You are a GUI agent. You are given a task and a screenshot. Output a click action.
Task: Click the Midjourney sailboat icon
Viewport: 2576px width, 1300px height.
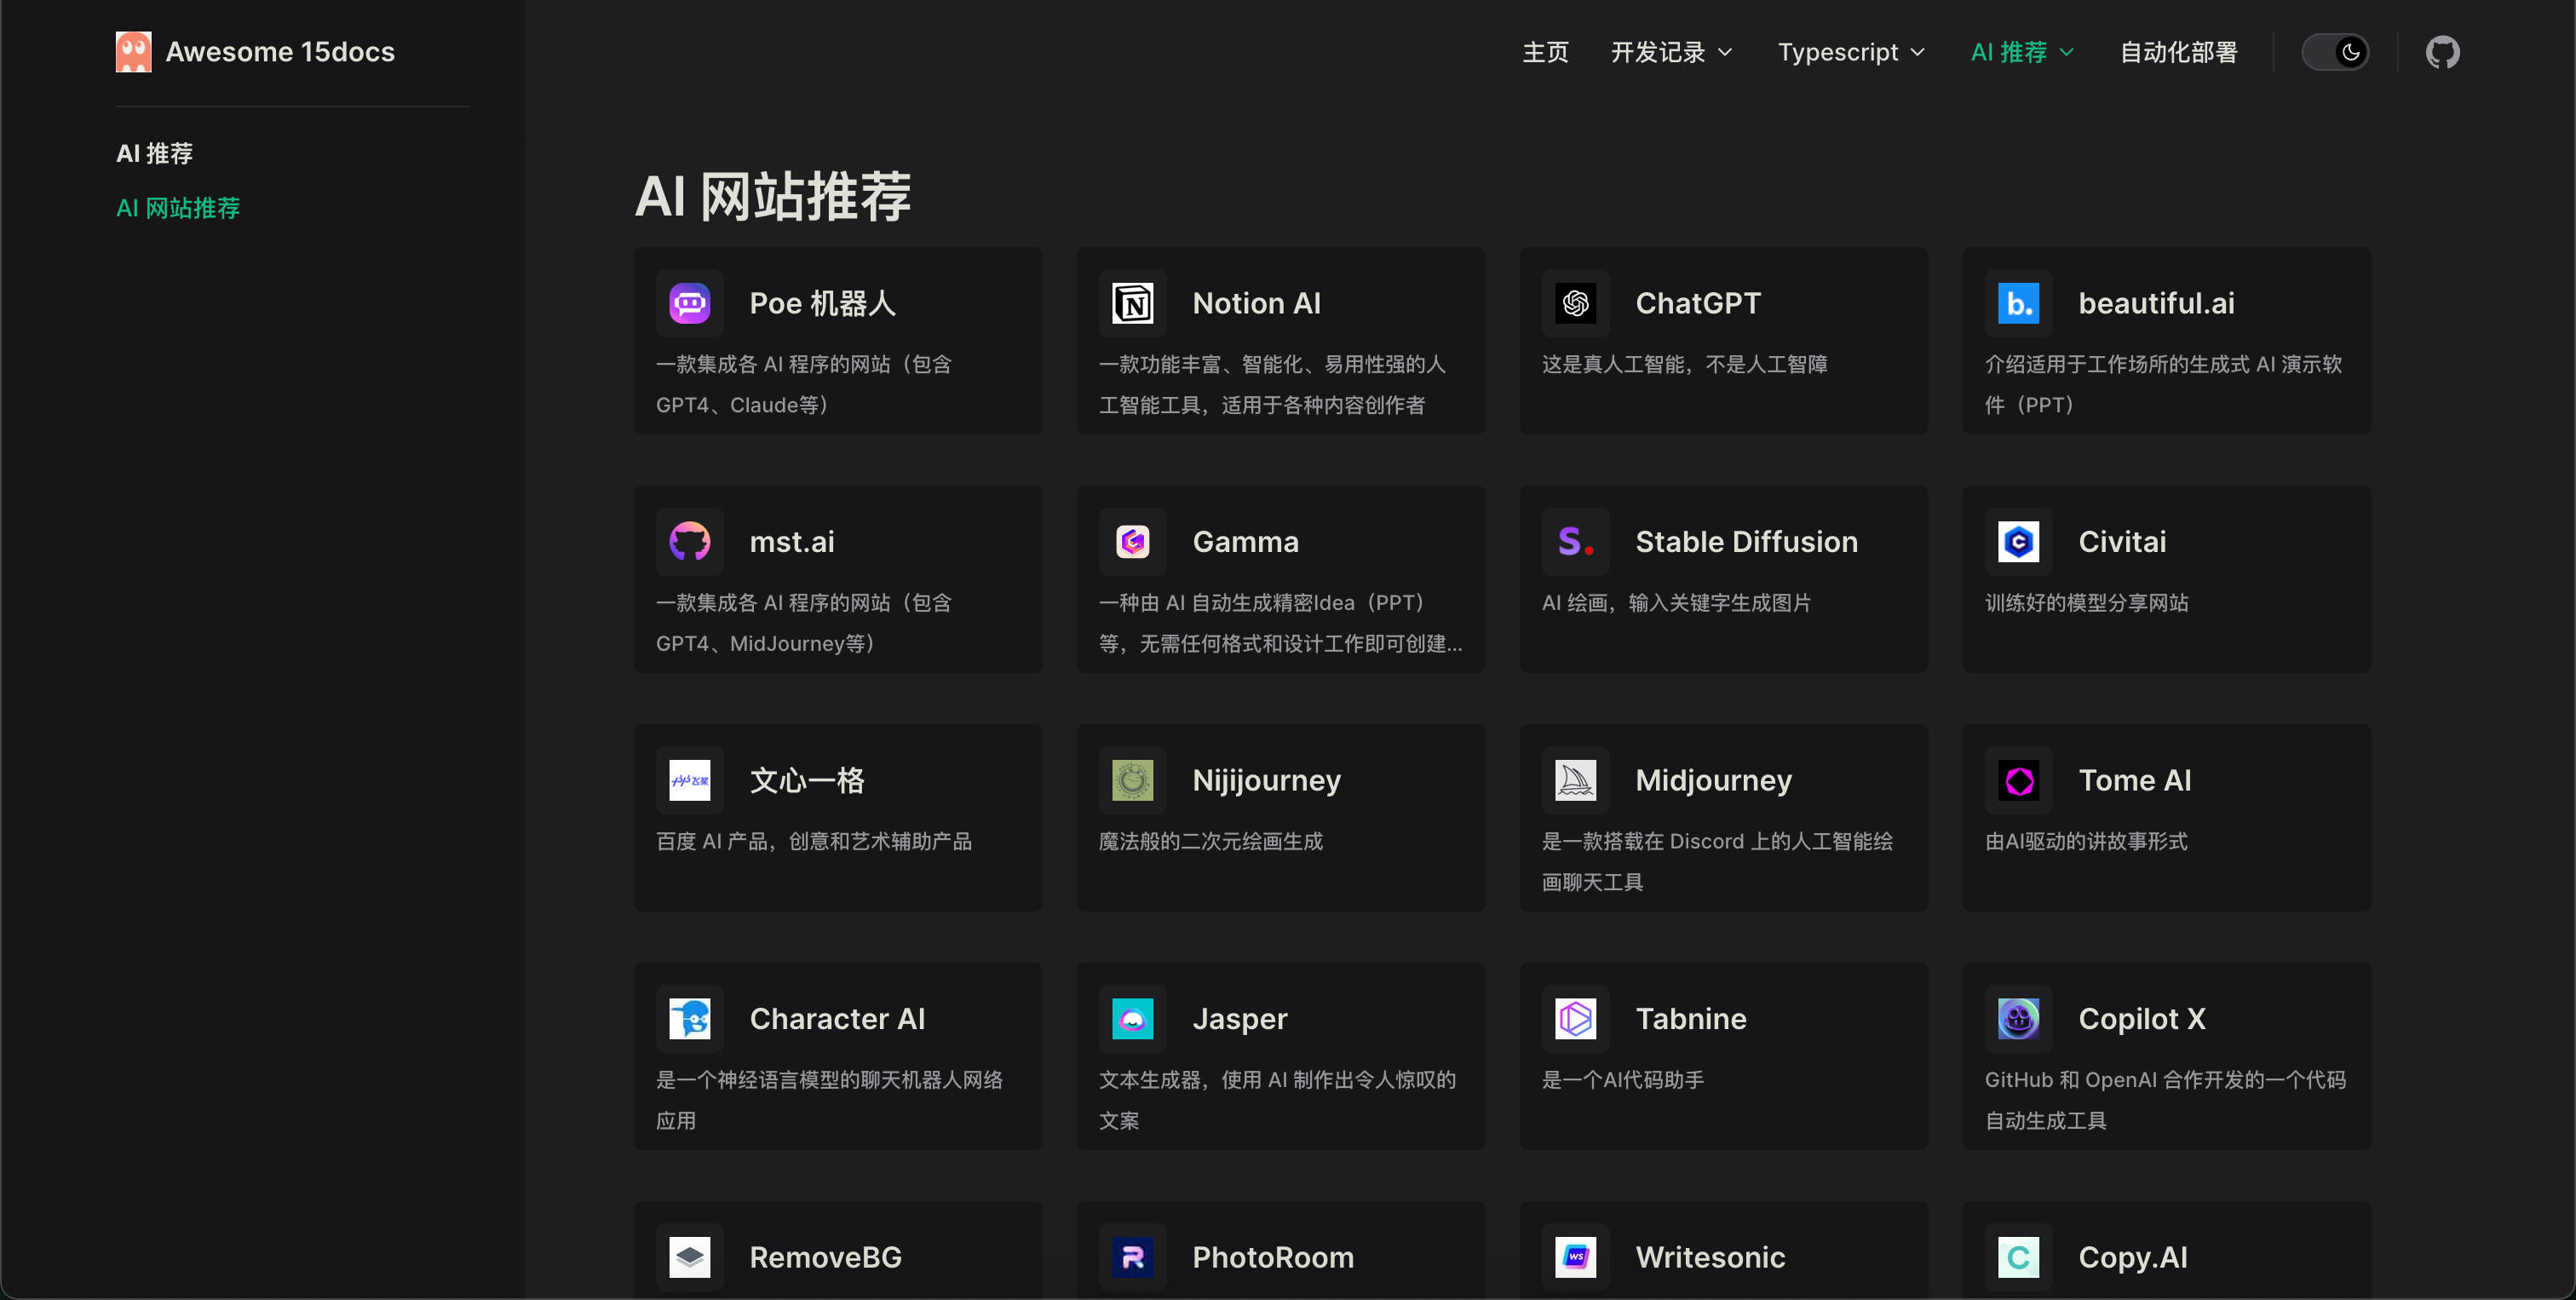click(1575, 780)
